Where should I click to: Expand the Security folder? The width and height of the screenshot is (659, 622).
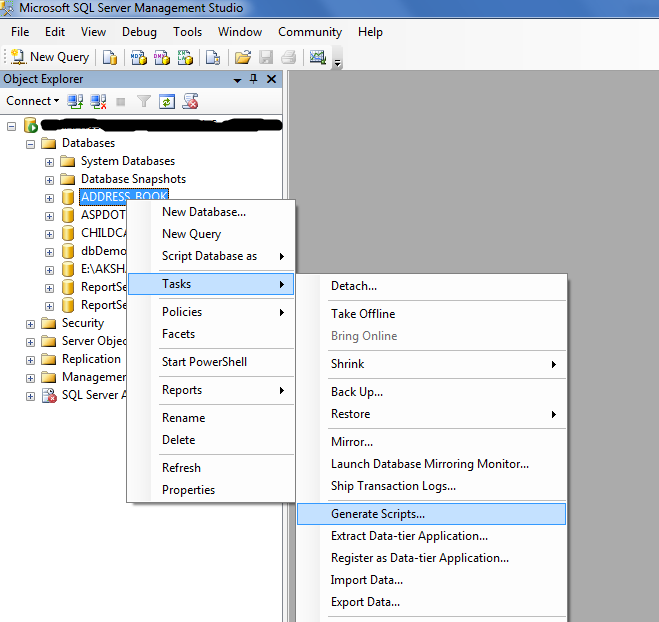(x=30, y=324)
